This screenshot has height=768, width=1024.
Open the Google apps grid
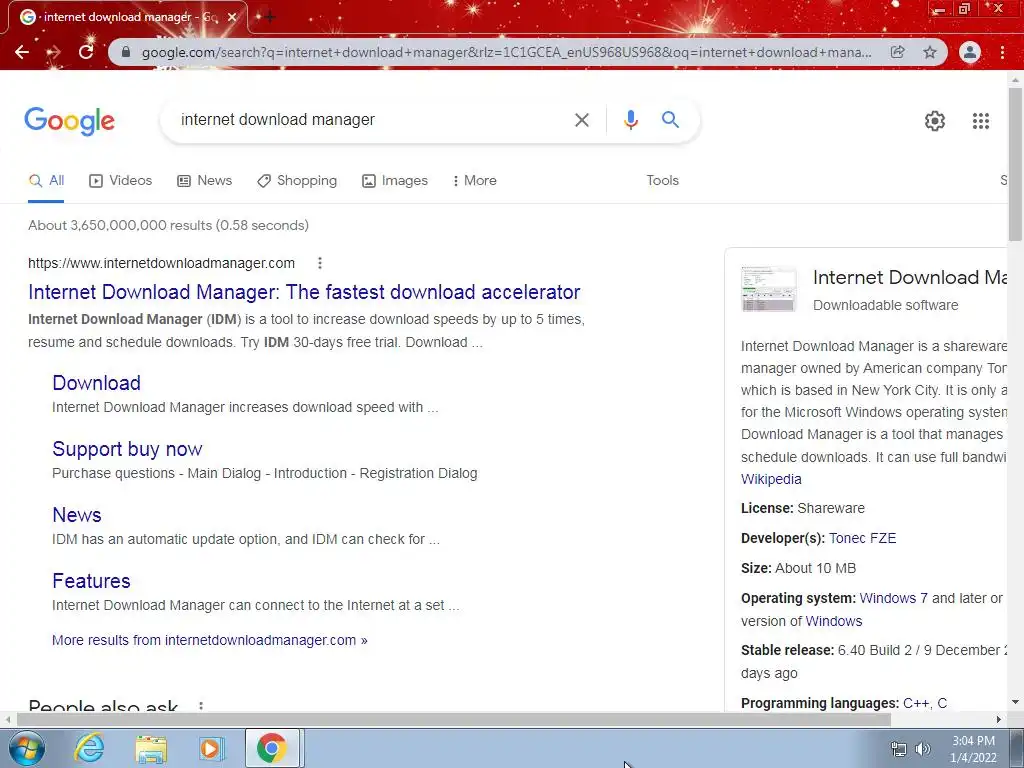pos(981,121)
